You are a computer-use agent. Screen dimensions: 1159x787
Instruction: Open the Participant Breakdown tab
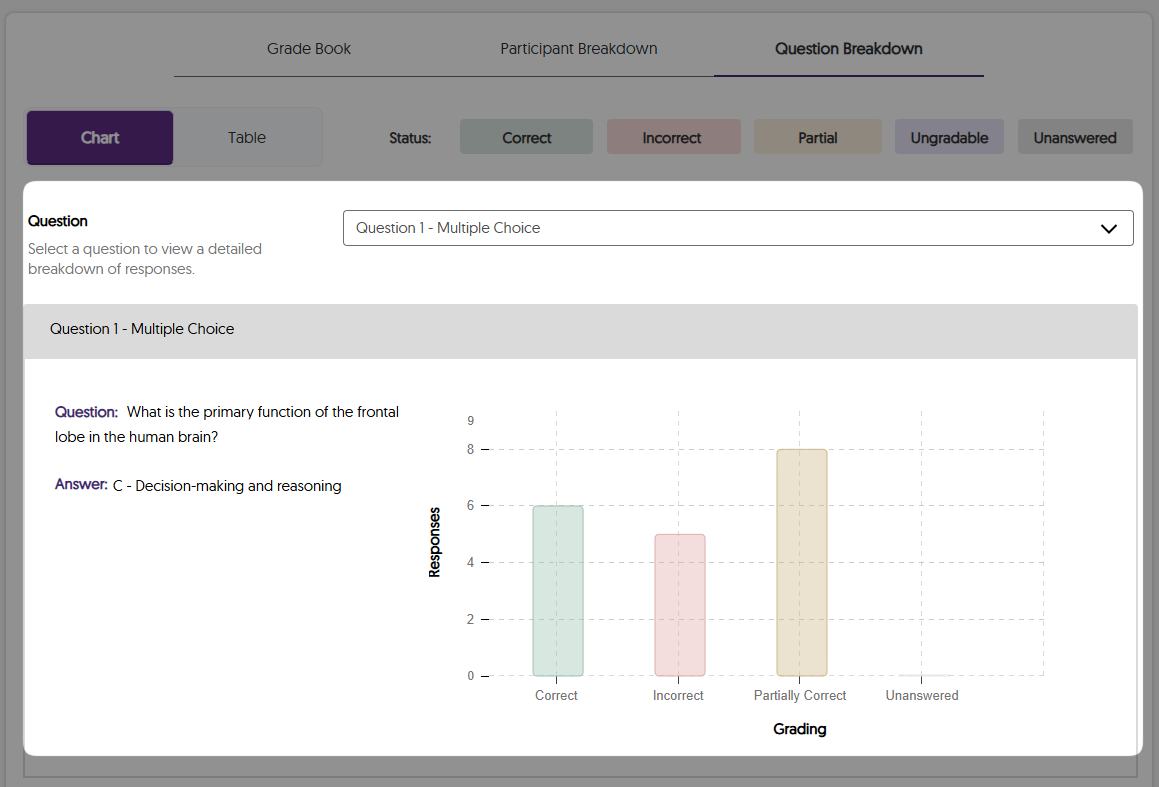[579, 48]
